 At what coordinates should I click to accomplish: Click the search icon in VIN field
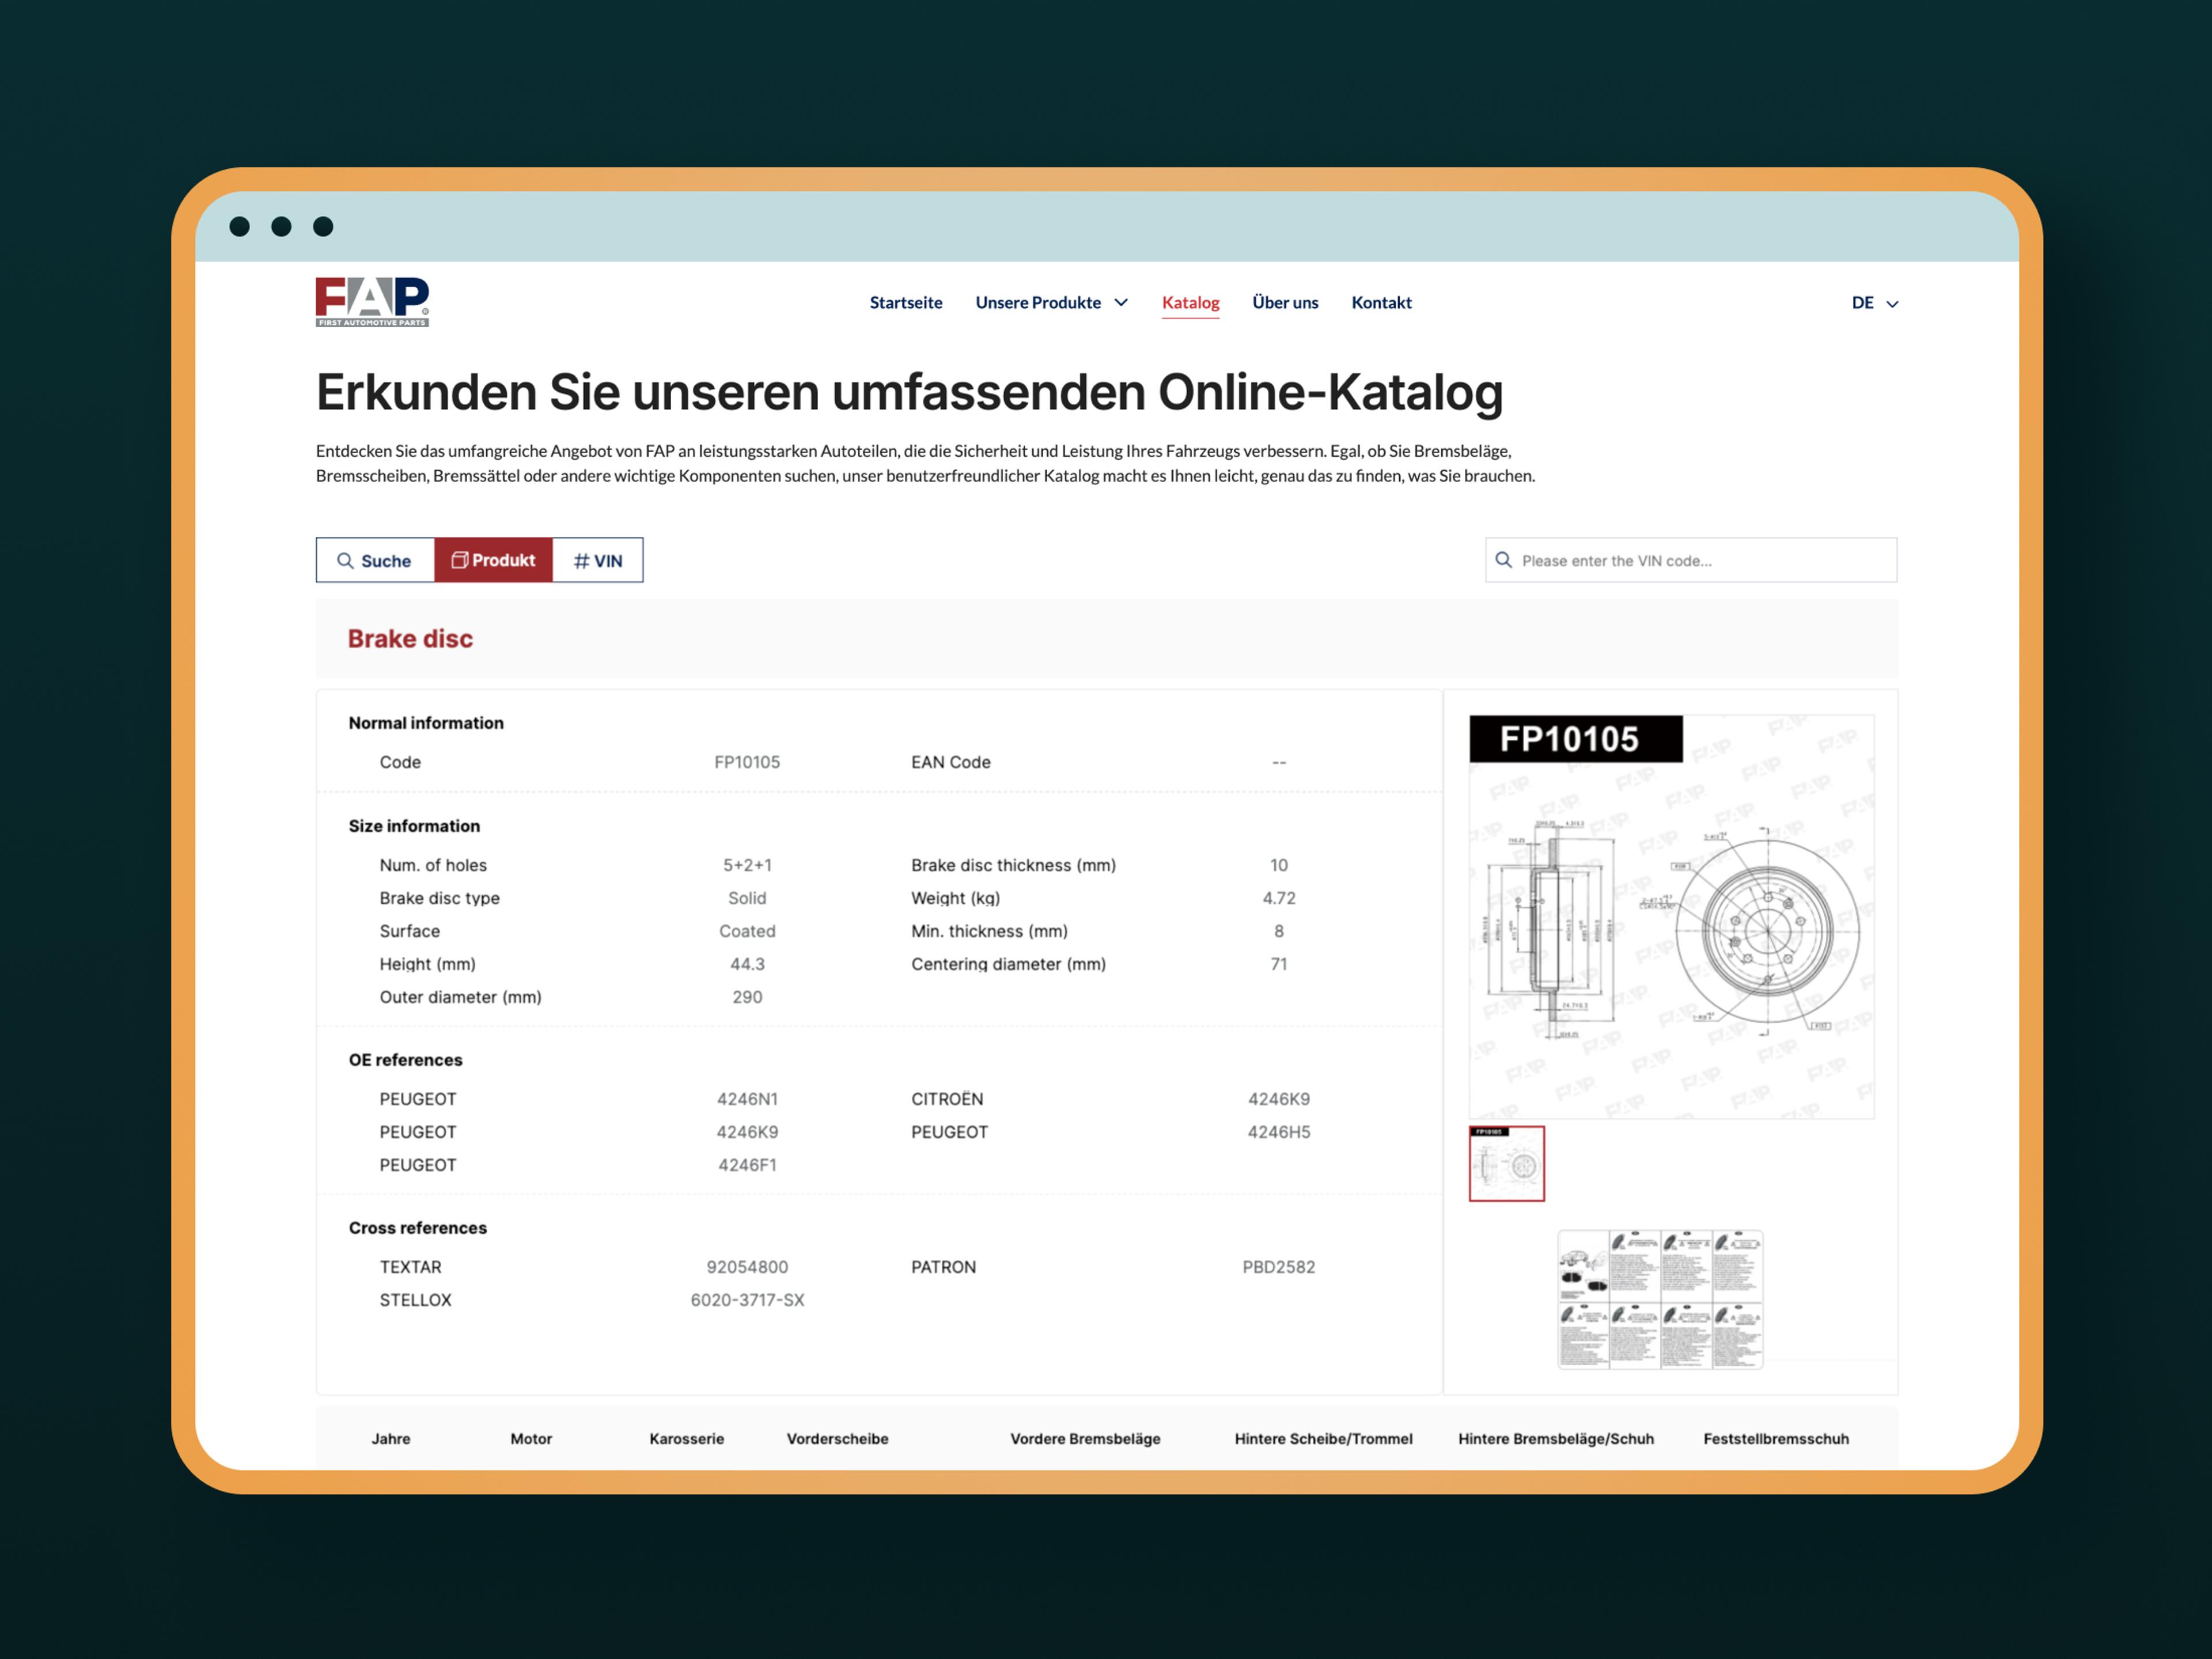point(1503,560)
